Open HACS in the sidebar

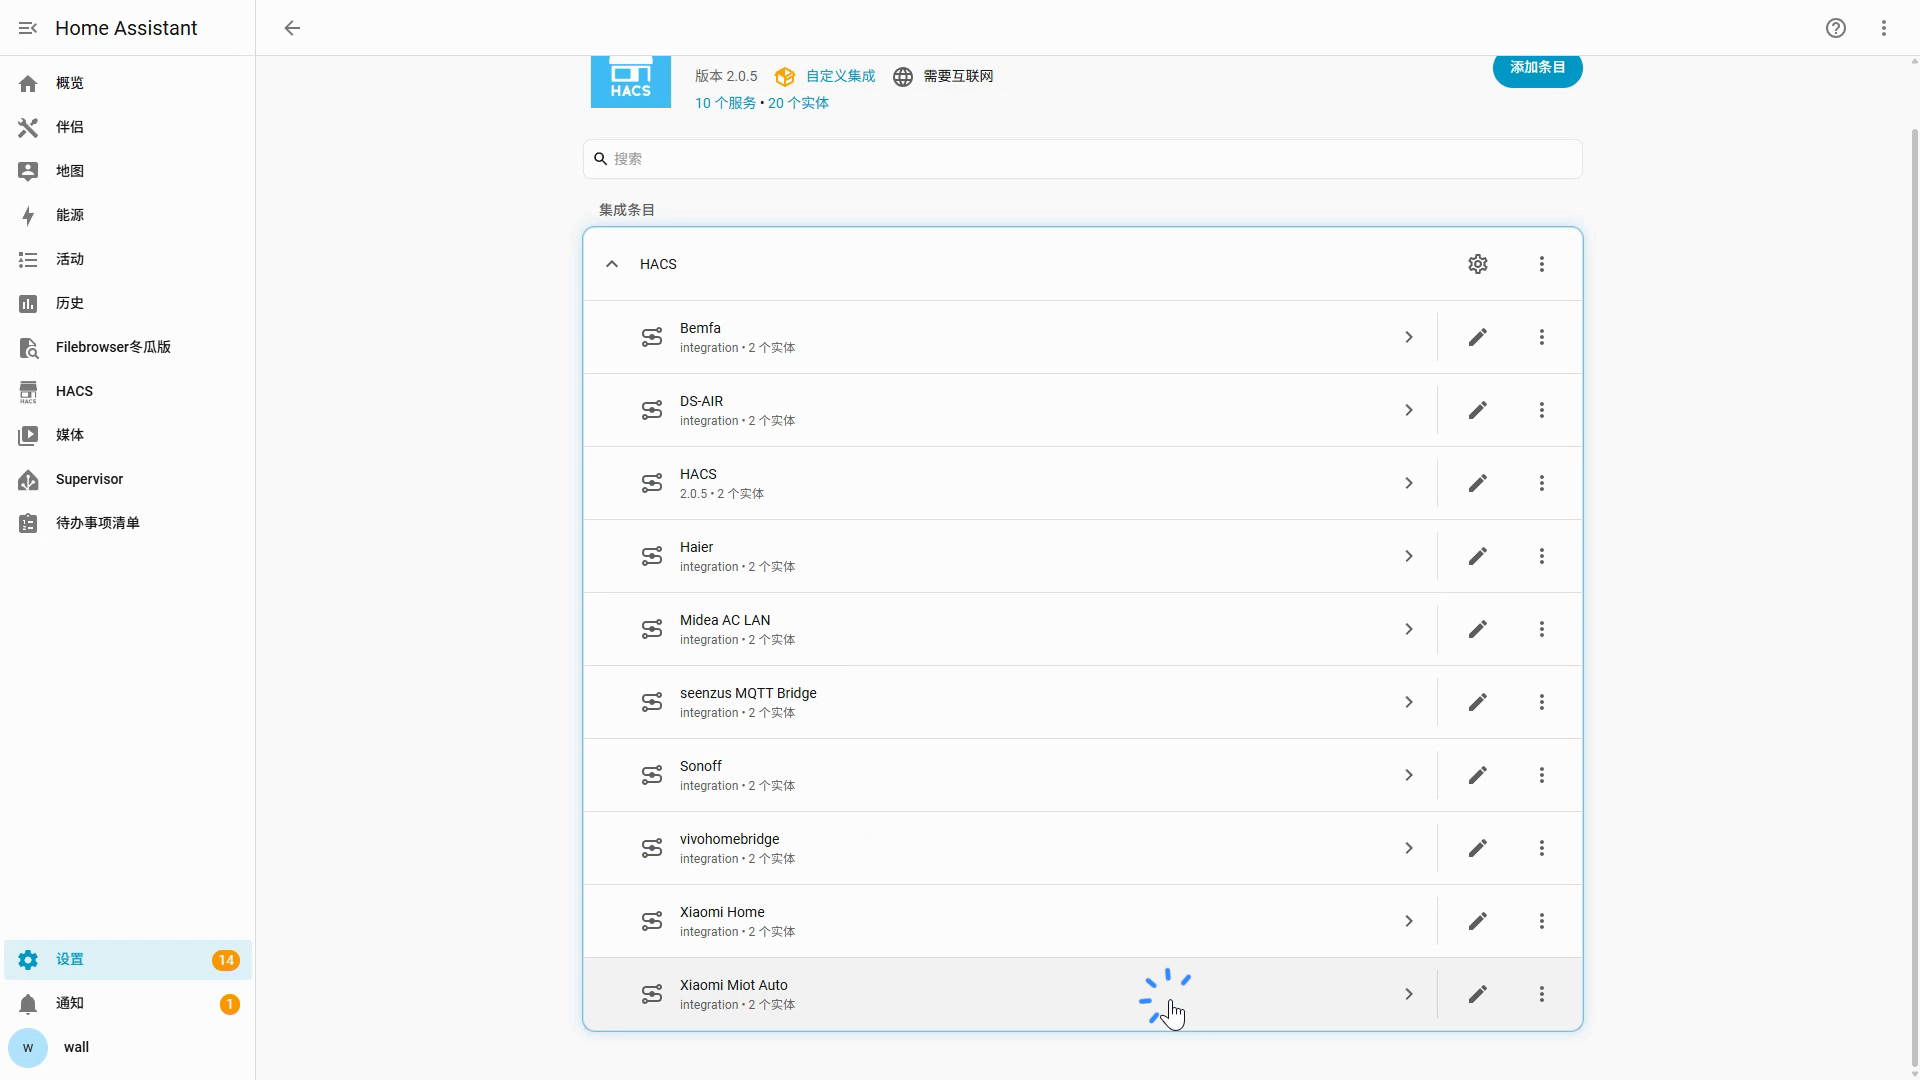pos(128,391)
